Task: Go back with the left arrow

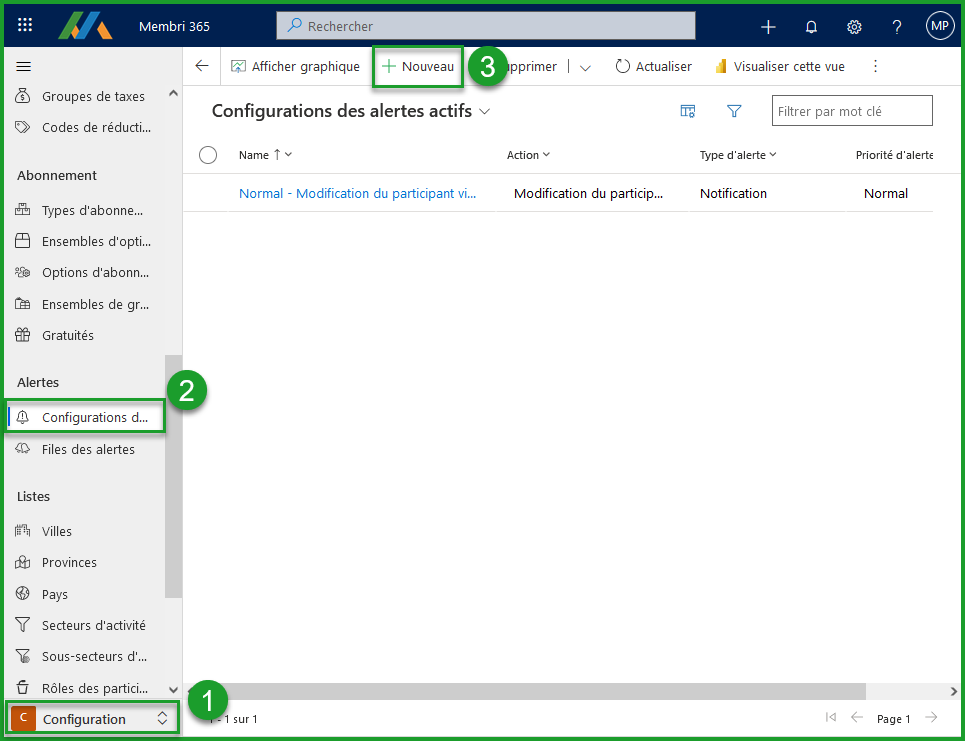Action: [202, 66]
